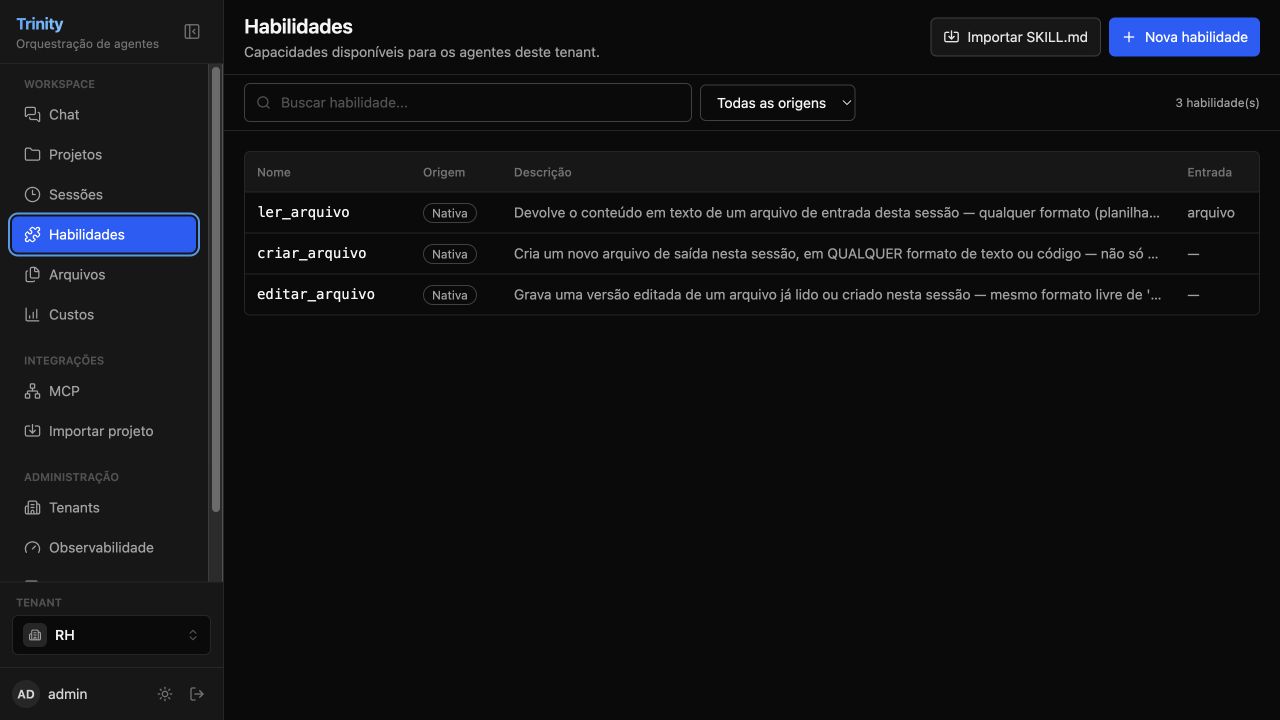The image size is (1280, 720).
Task: Click the logout icon beside admin
Action: pos(197,694)
